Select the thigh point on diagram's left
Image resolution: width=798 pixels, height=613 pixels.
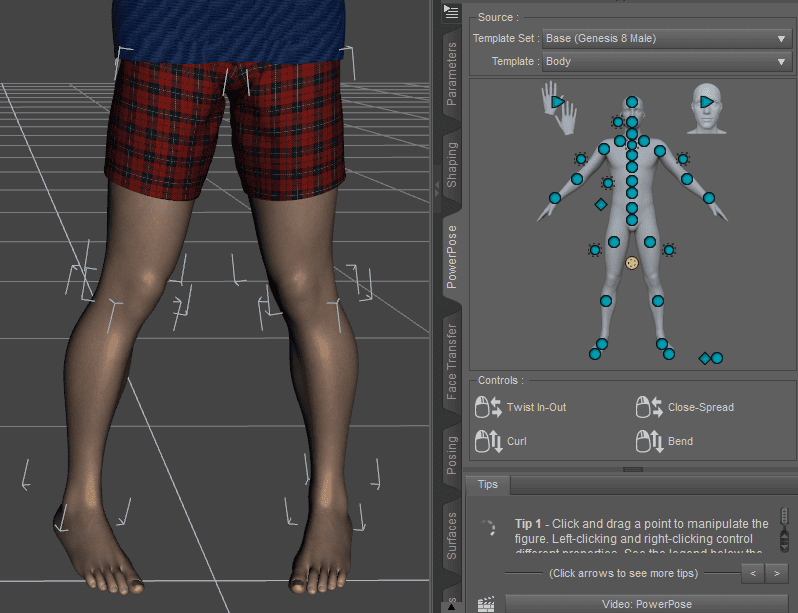tap(614, 242)
